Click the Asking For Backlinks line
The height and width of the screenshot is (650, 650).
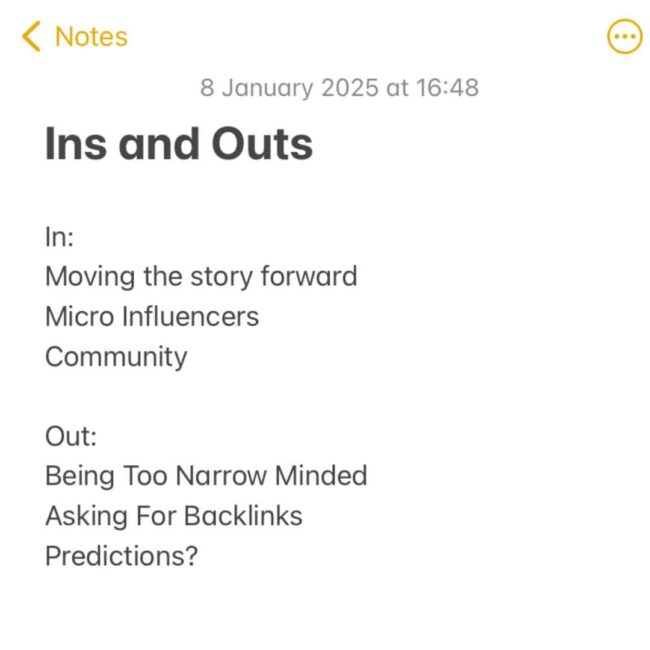(x=174, y=516)
